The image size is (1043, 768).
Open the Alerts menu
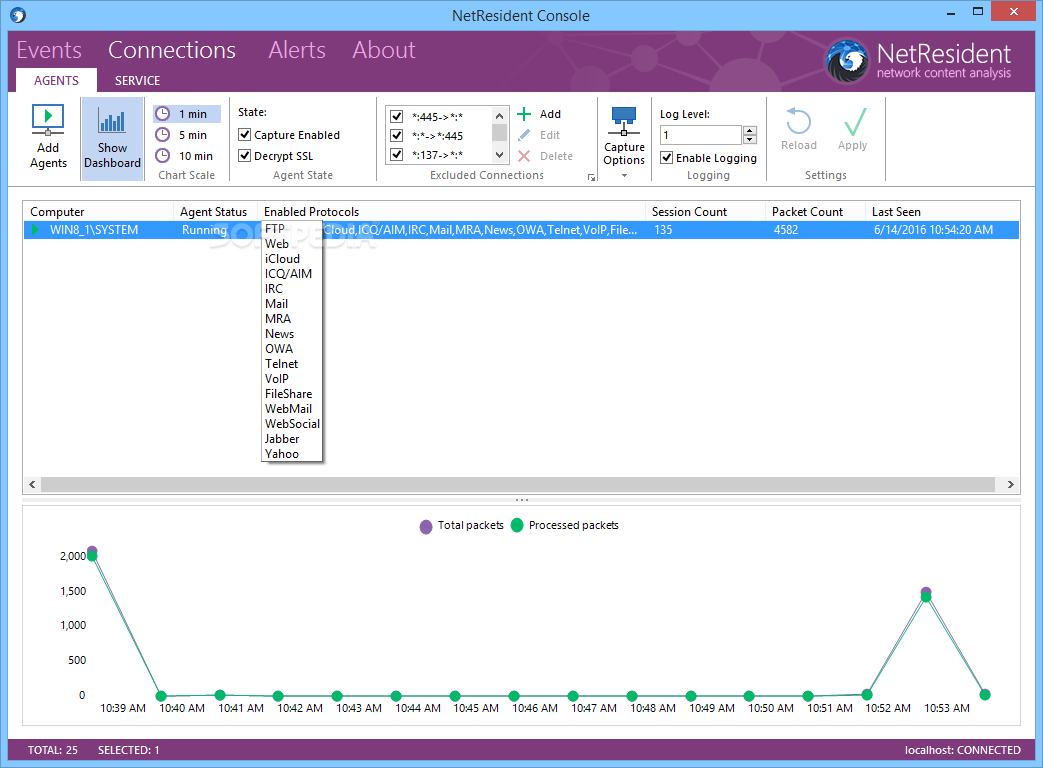(x=297, y=50)
